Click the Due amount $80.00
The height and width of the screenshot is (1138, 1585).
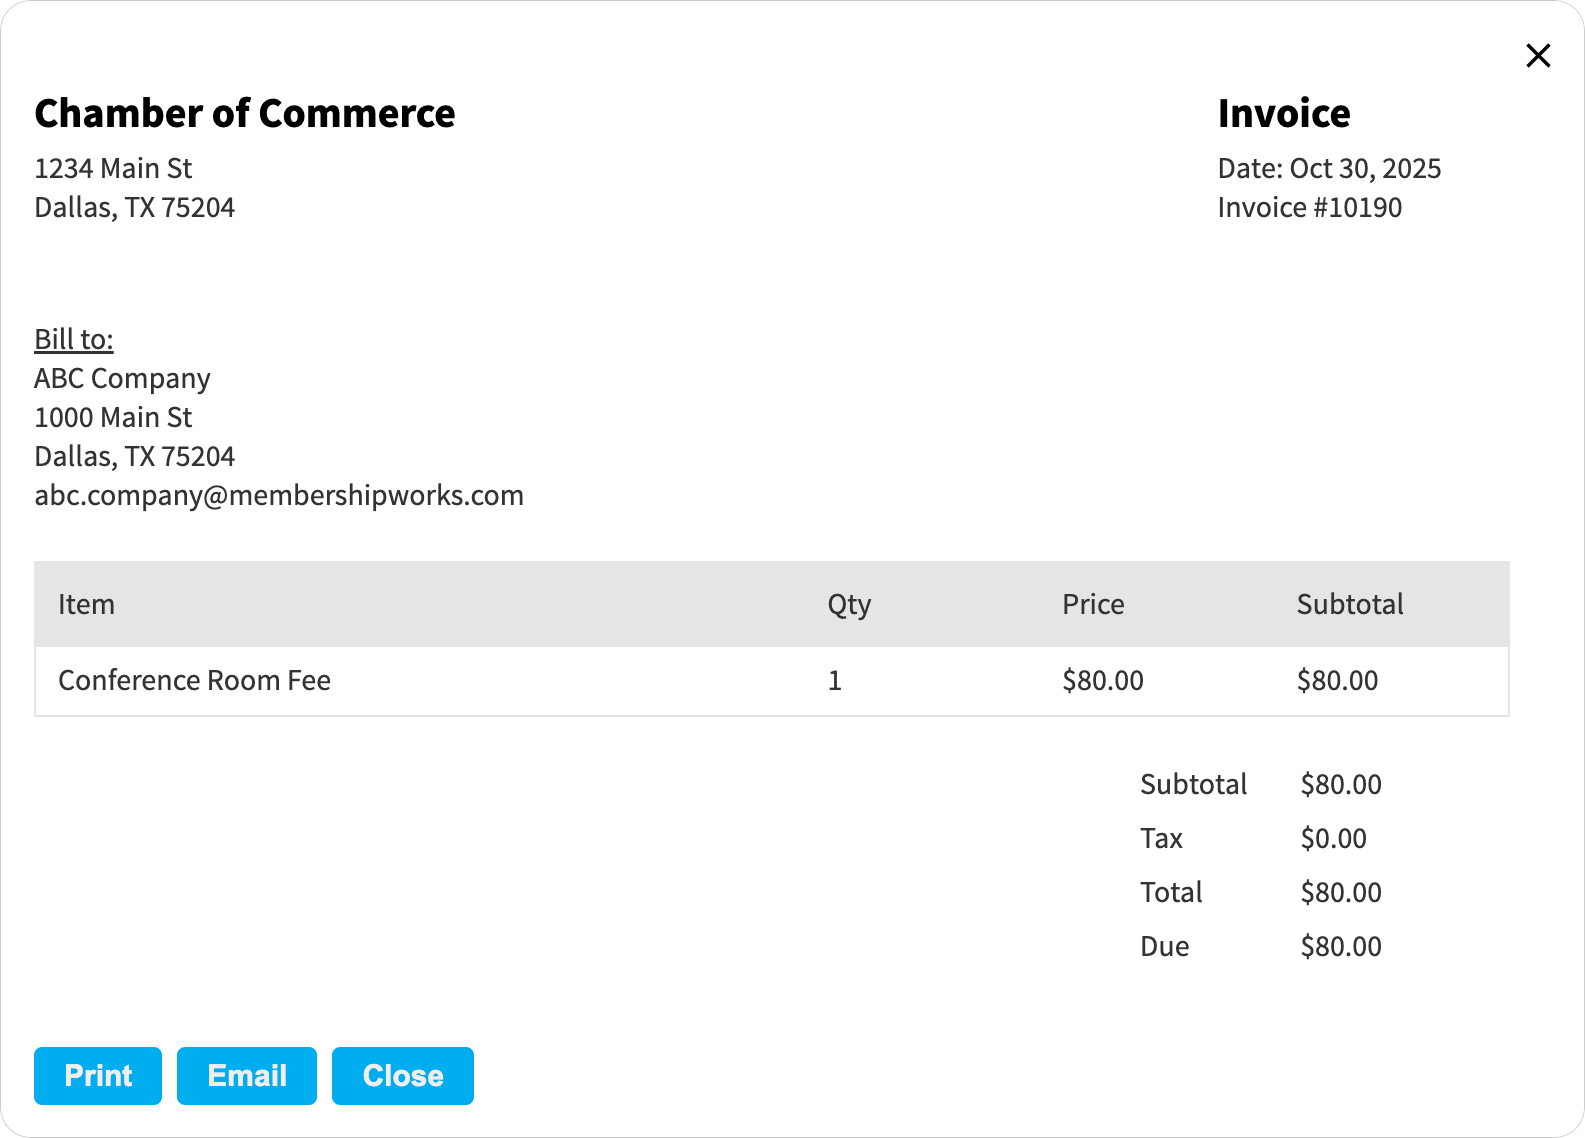(x=1340, y=947)
